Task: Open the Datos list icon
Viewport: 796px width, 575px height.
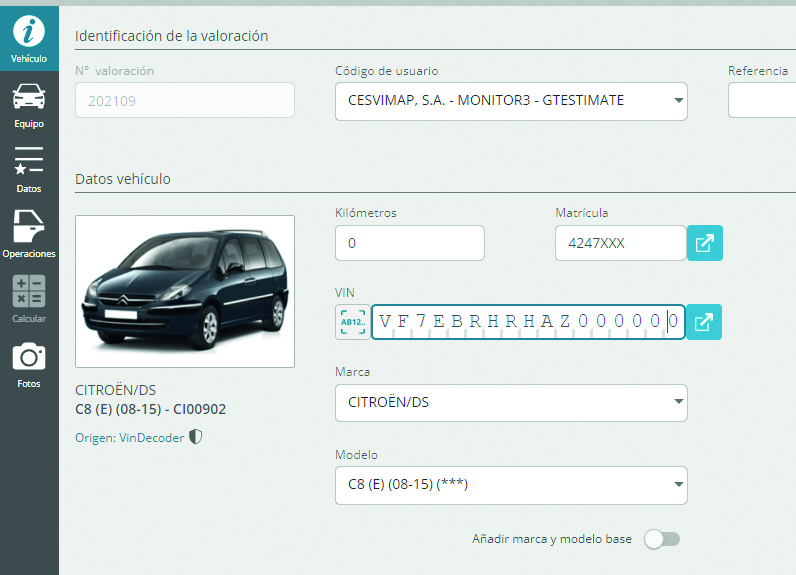Action: (x=29, y=170)
